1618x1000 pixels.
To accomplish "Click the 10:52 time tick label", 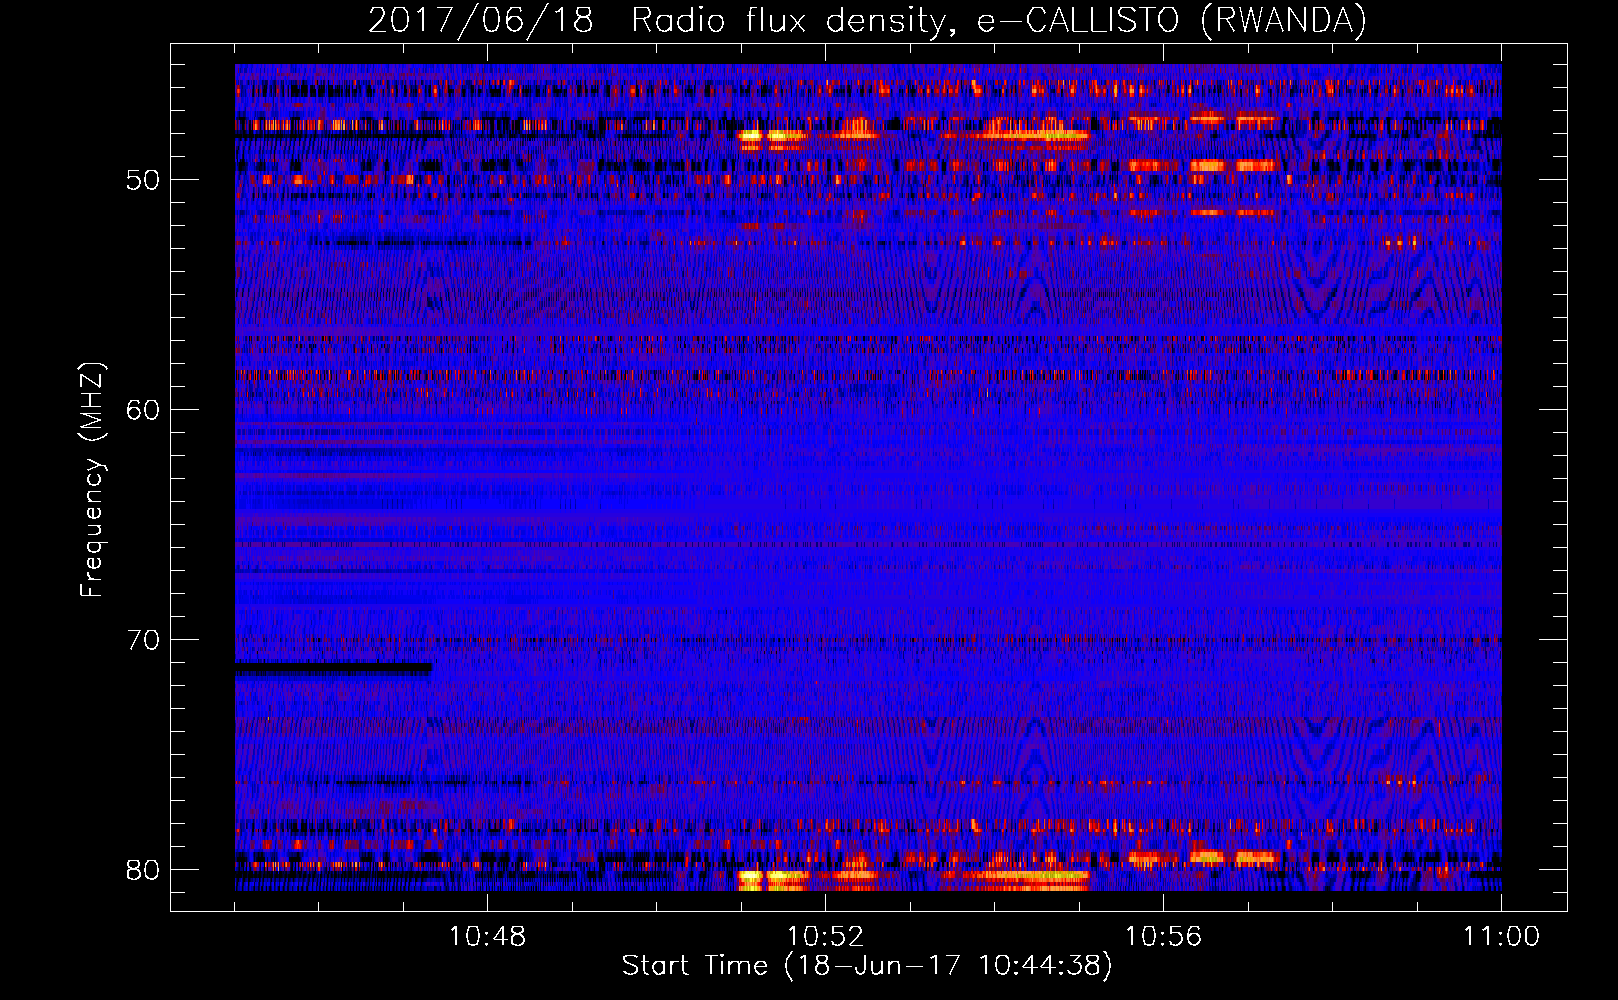I will coord(825,937).
